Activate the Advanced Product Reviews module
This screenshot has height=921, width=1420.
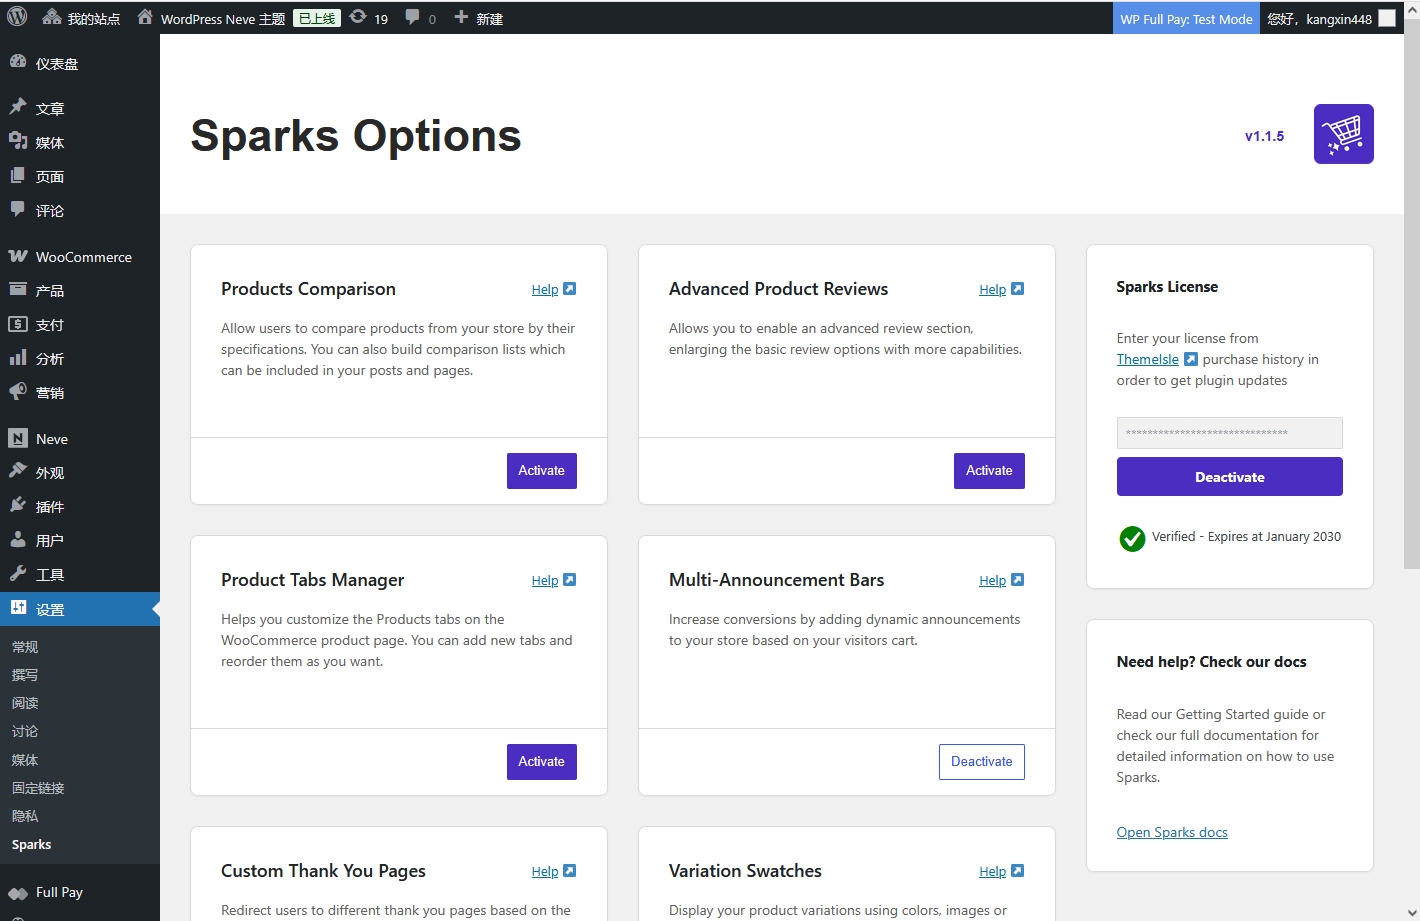[989, 471]
